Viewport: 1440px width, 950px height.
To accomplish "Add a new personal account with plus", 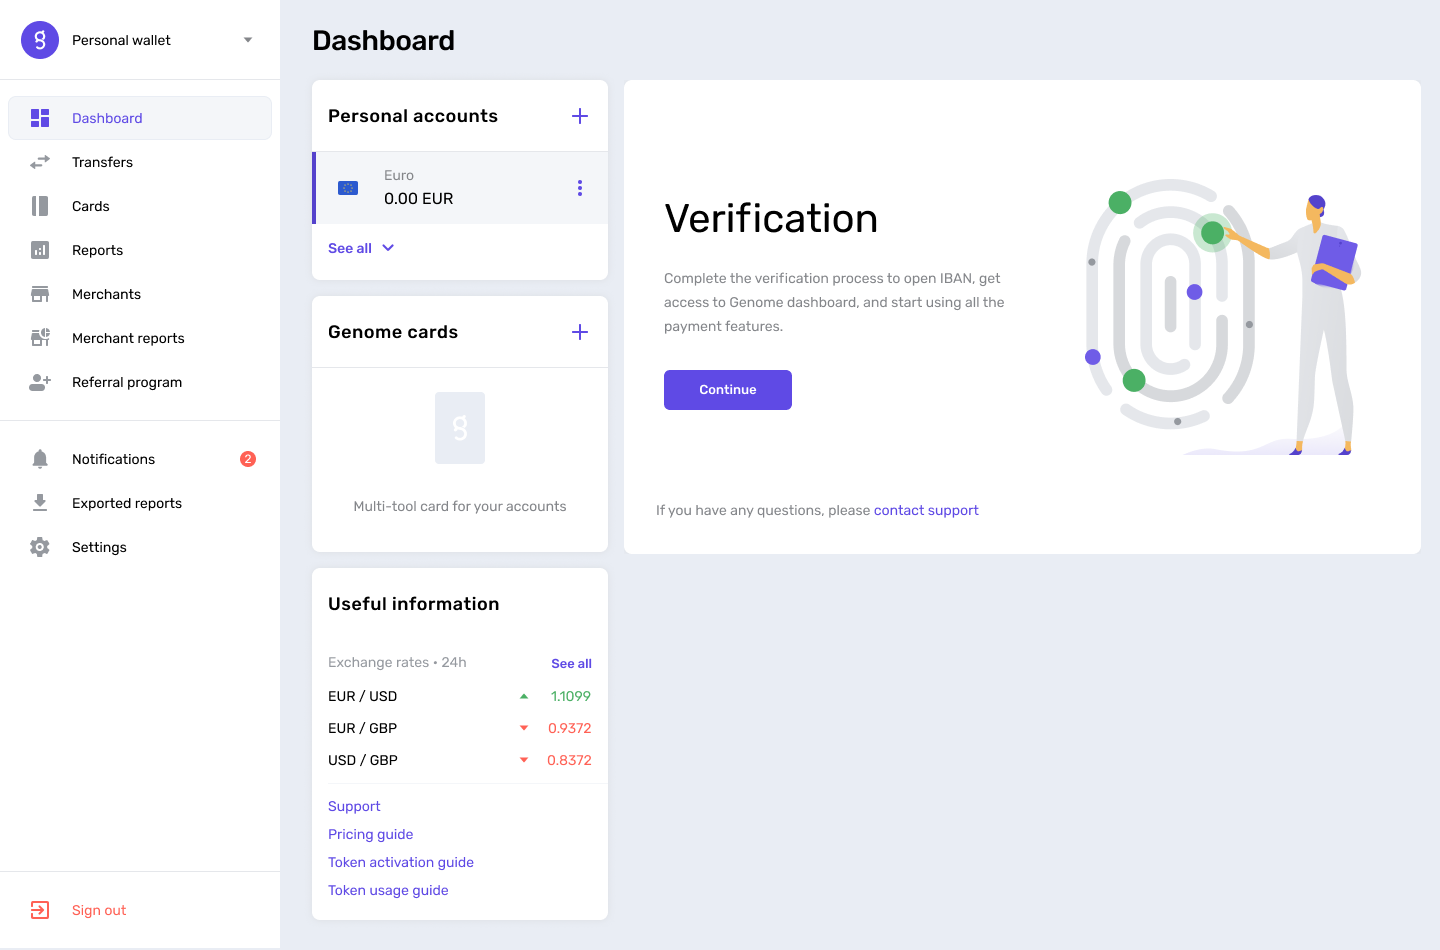I will tap(580, 116).
